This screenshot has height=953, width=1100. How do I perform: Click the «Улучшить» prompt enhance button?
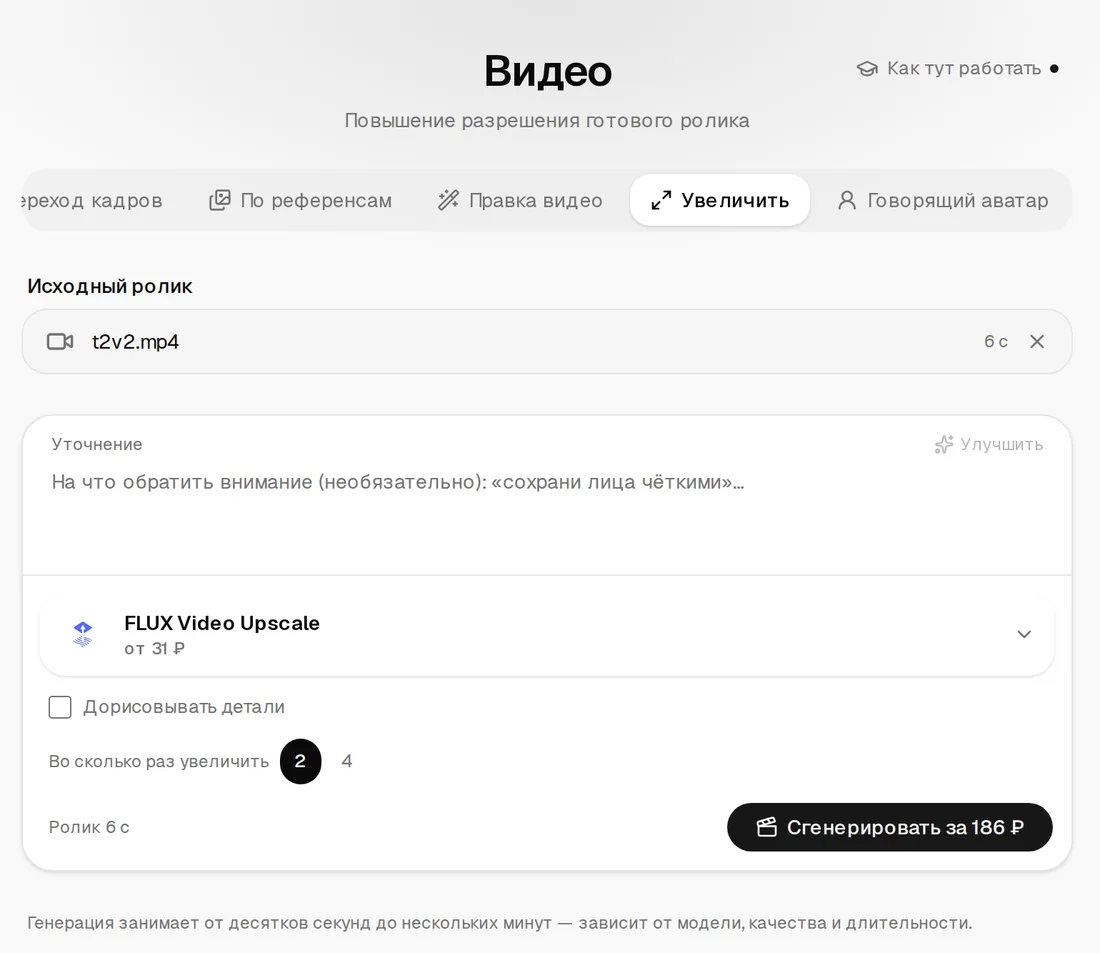tap(988, 444)
